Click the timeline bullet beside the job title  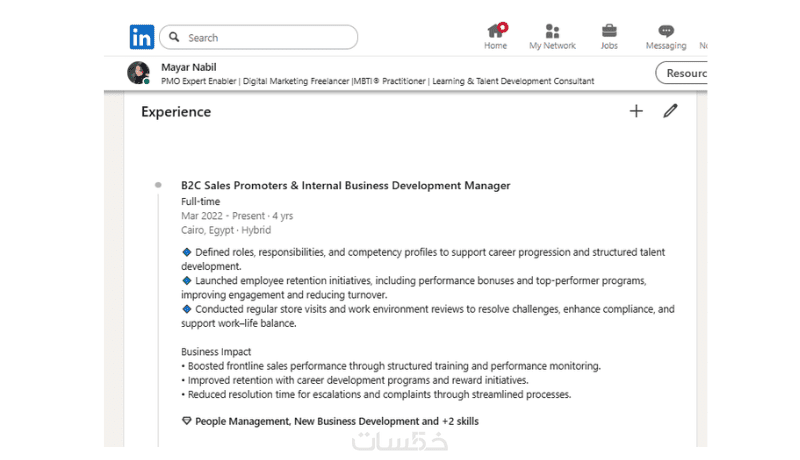[x=158, y=185]
